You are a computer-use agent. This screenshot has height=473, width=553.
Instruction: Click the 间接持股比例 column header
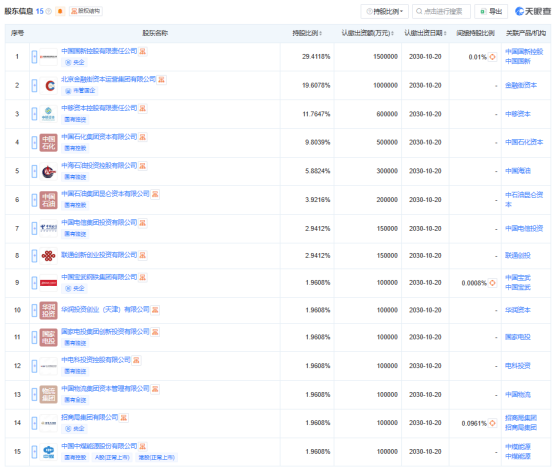(x=475, y=33)
